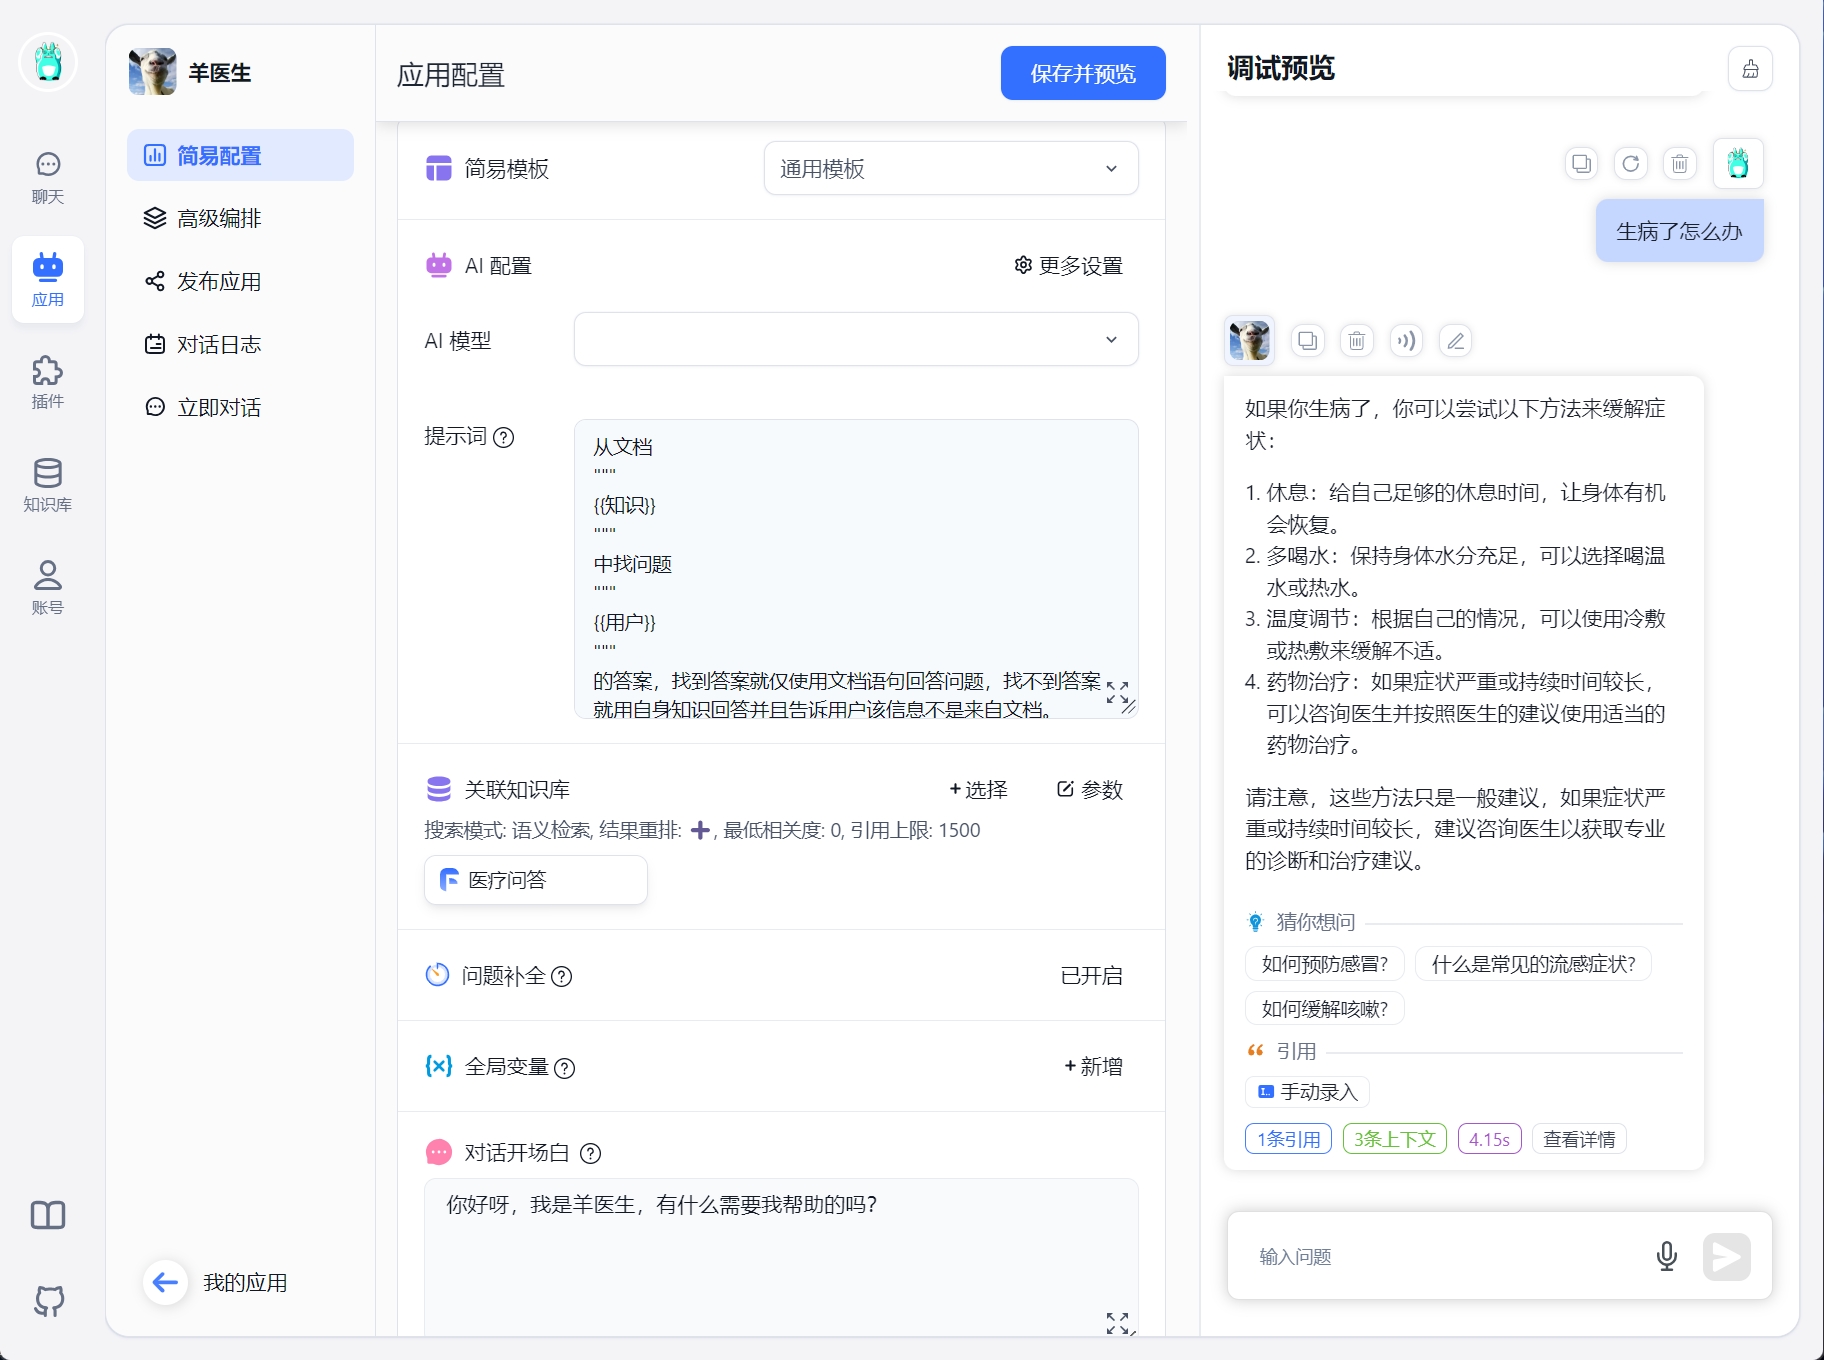
Task: Open the 发布应用 menu item
Action: [x=240, y=281]
